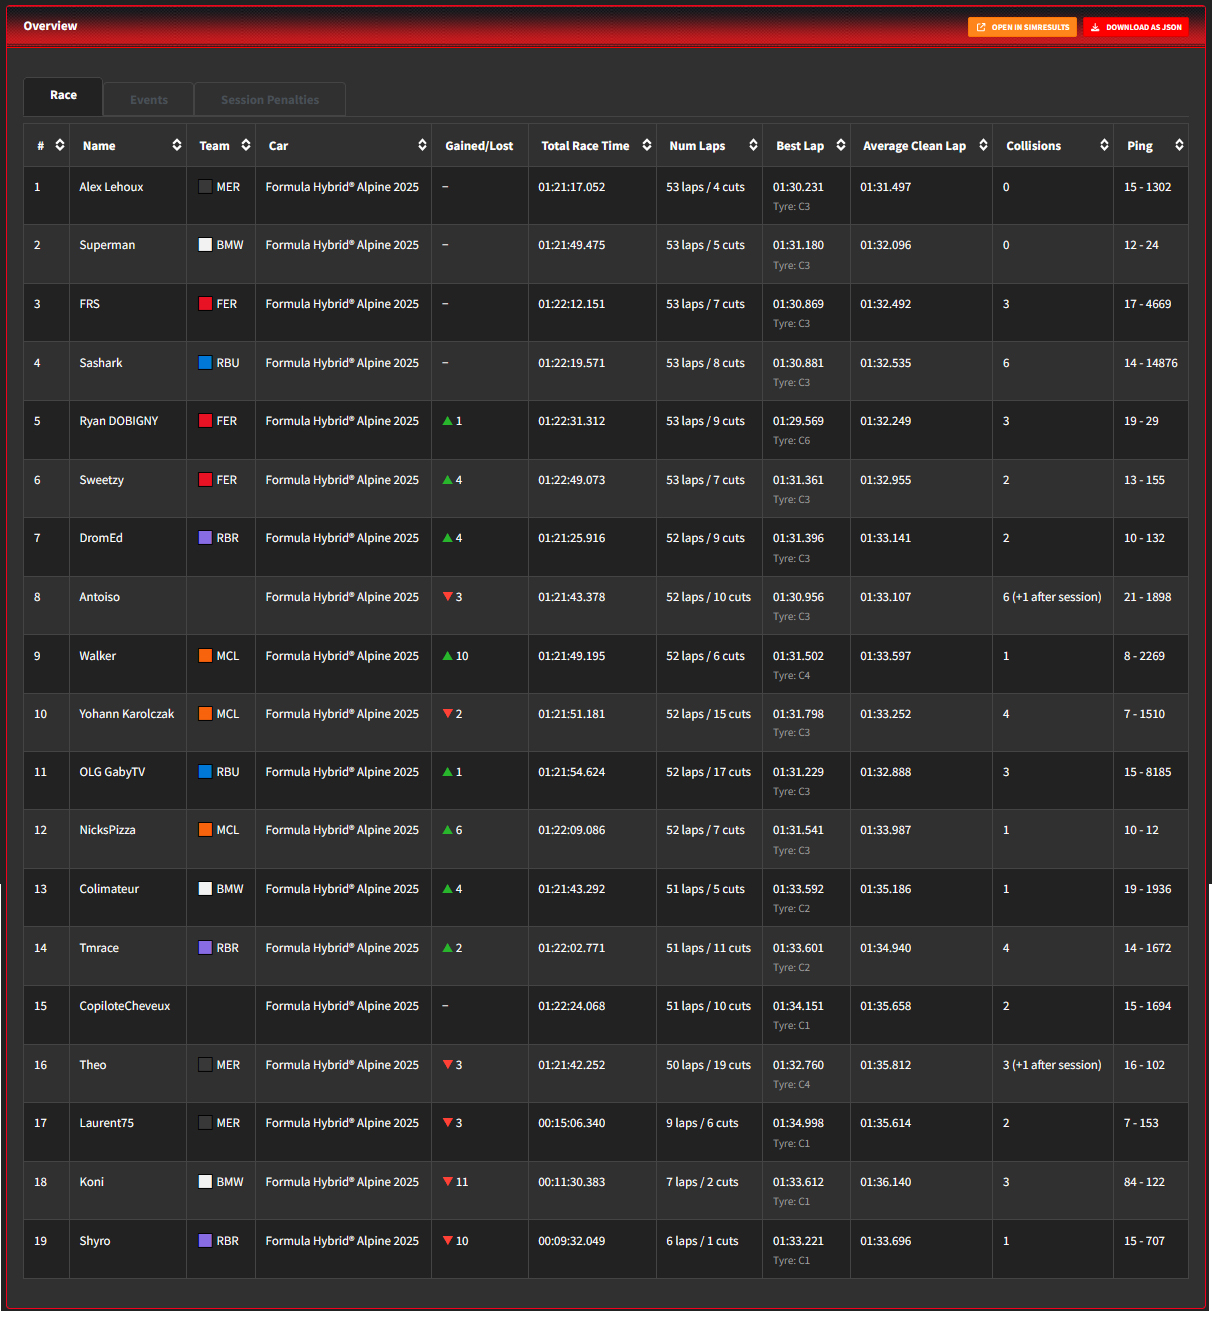The image size is (1212, 1322).
Task: Sort by Team using sort arrows
Action: coord(246,145)
